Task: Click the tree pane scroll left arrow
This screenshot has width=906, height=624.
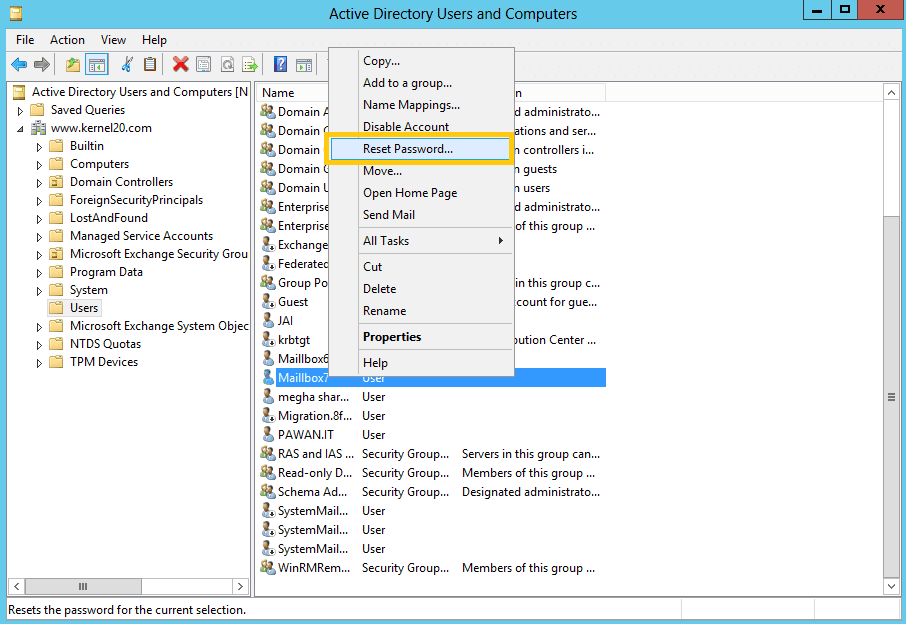Action: pos(17,586)
